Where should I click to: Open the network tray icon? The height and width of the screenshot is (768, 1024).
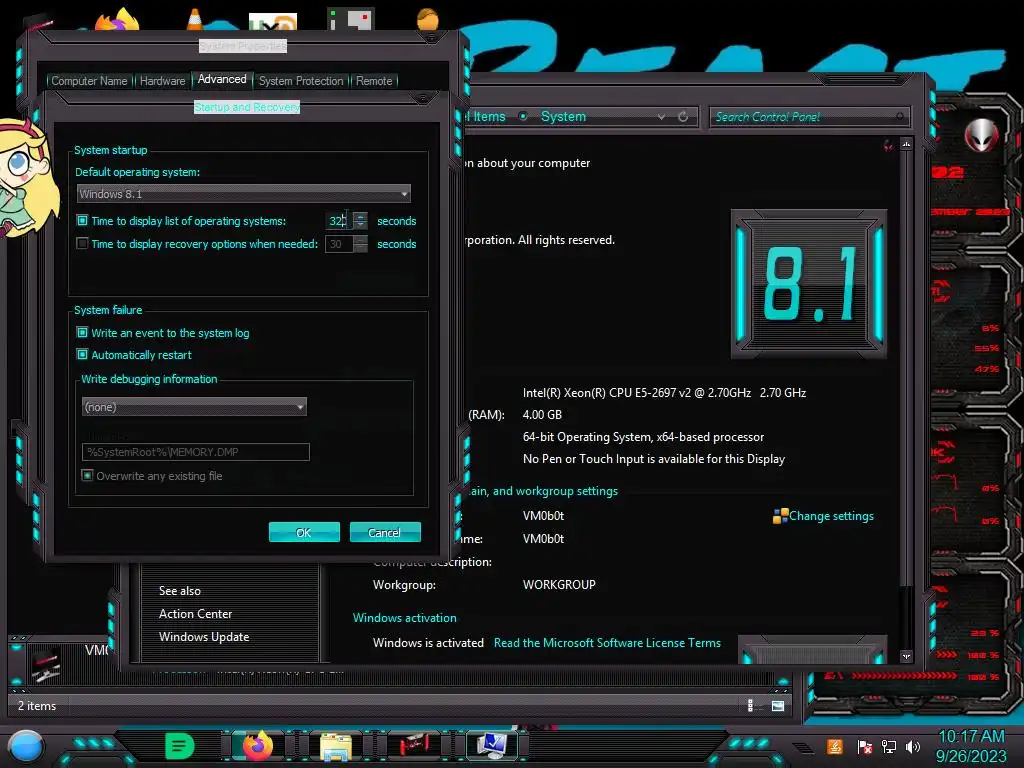[888, 746]
